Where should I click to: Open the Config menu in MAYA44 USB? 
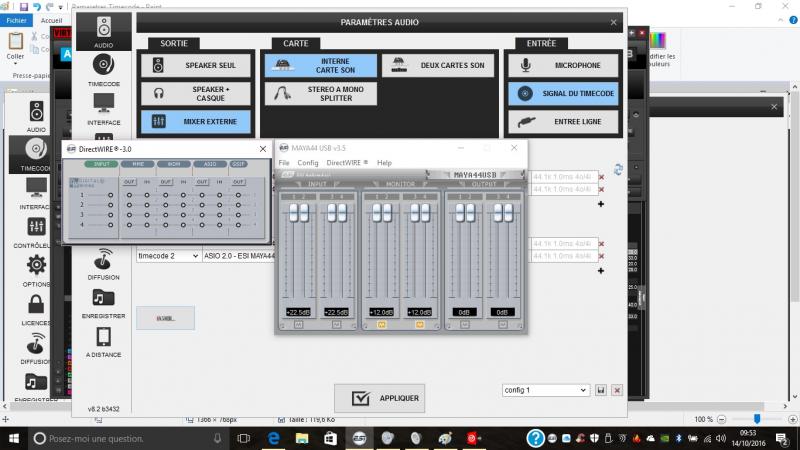coord(307,162)
